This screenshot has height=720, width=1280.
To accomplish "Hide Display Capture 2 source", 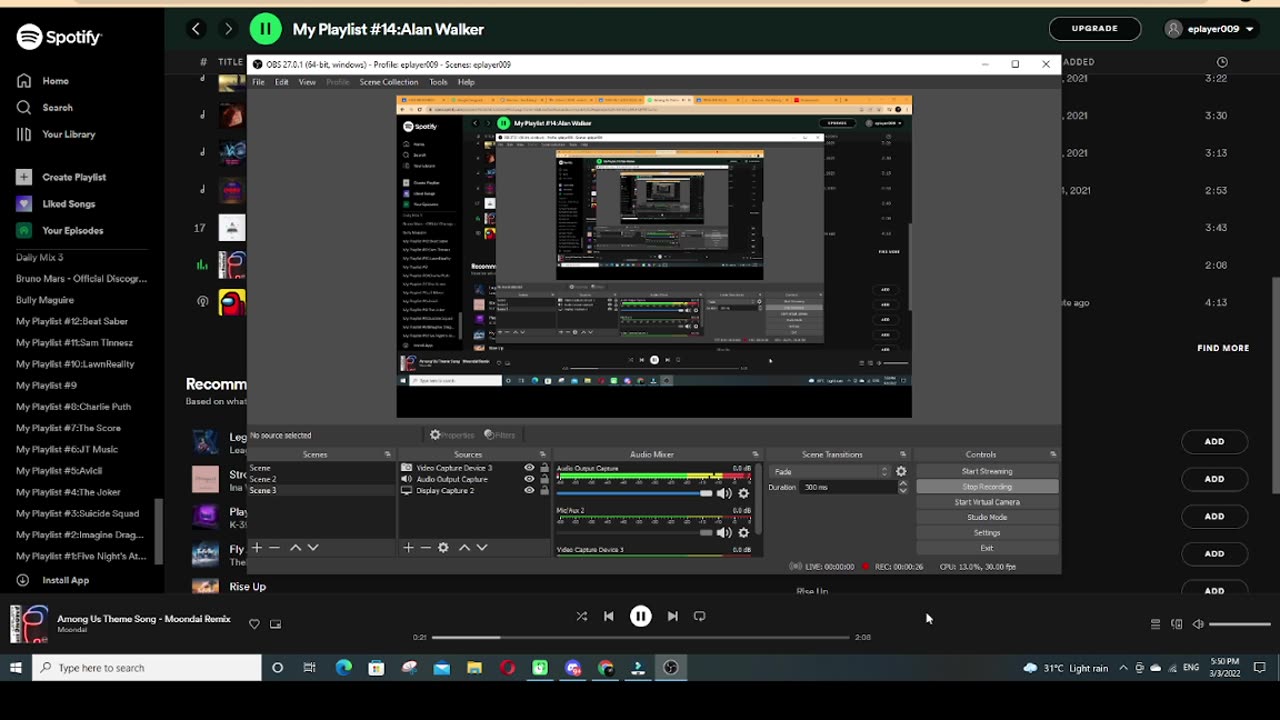I will coord(529,491).
